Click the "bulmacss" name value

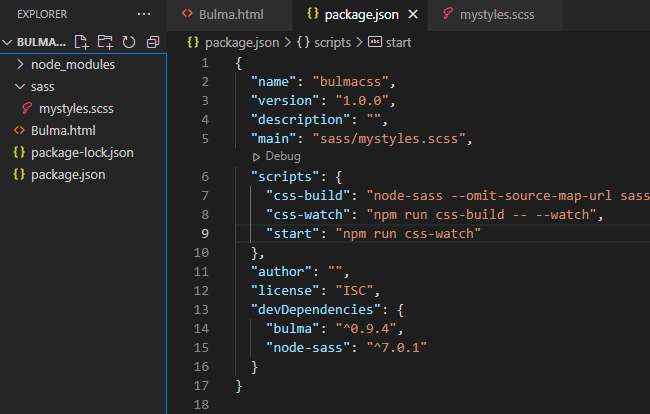point(350,82)
